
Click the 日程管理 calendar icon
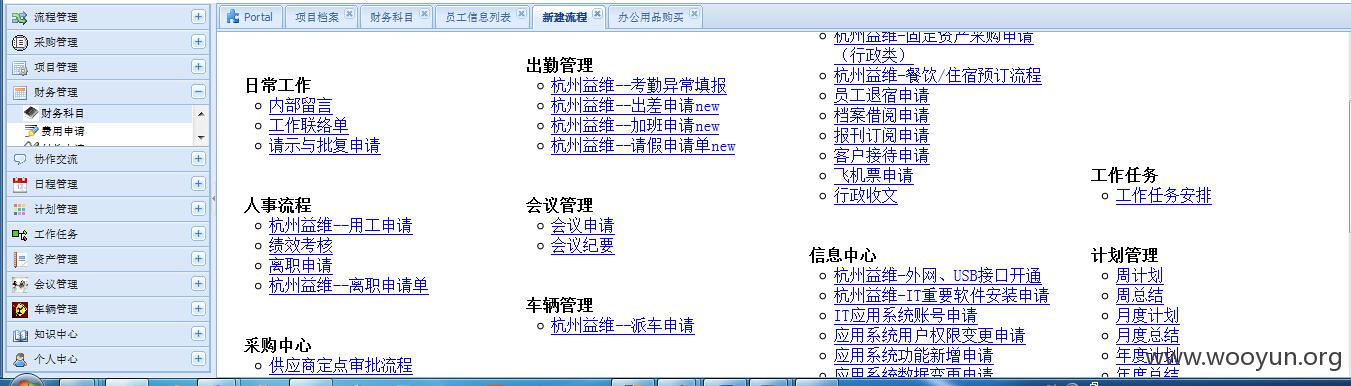point(19,184)
